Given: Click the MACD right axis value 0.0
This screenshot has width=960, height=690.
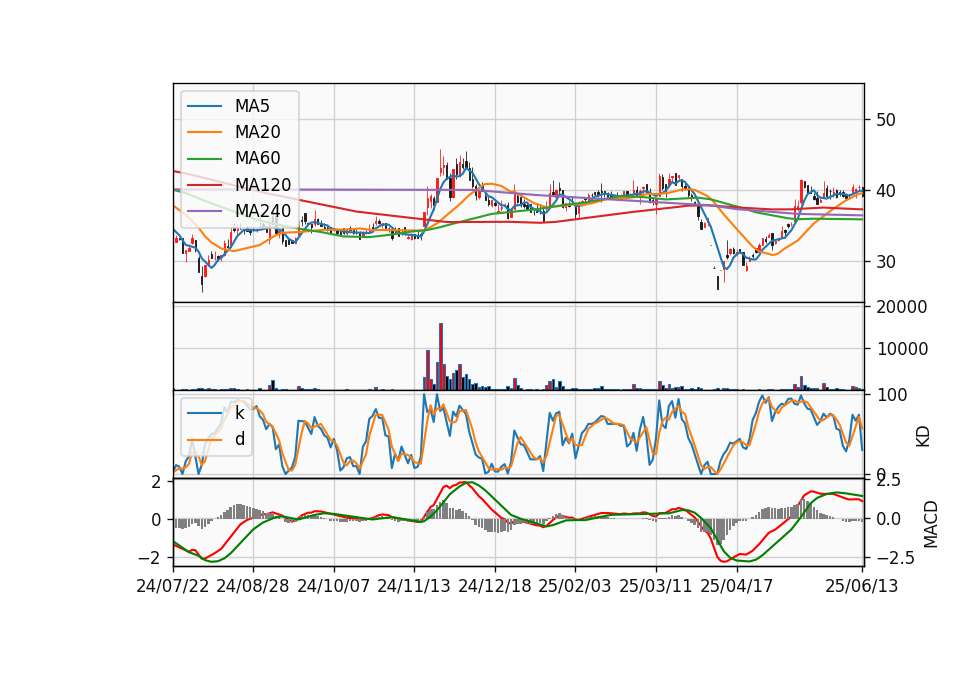Looking at the screenshot, I should click(888, 519).
